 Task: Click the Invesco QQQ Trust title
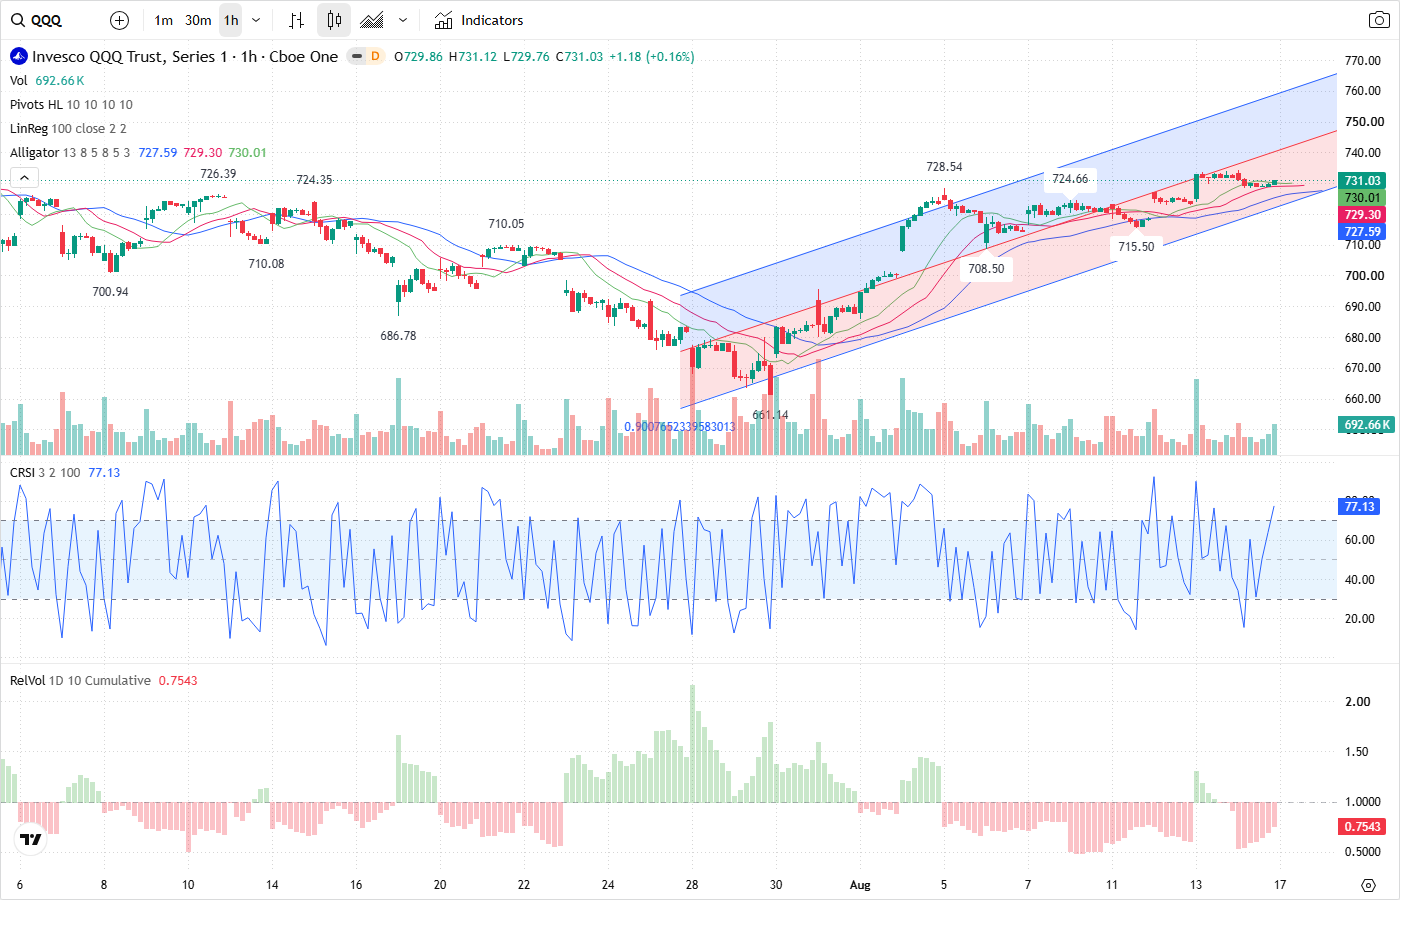(x=185, y=56)
